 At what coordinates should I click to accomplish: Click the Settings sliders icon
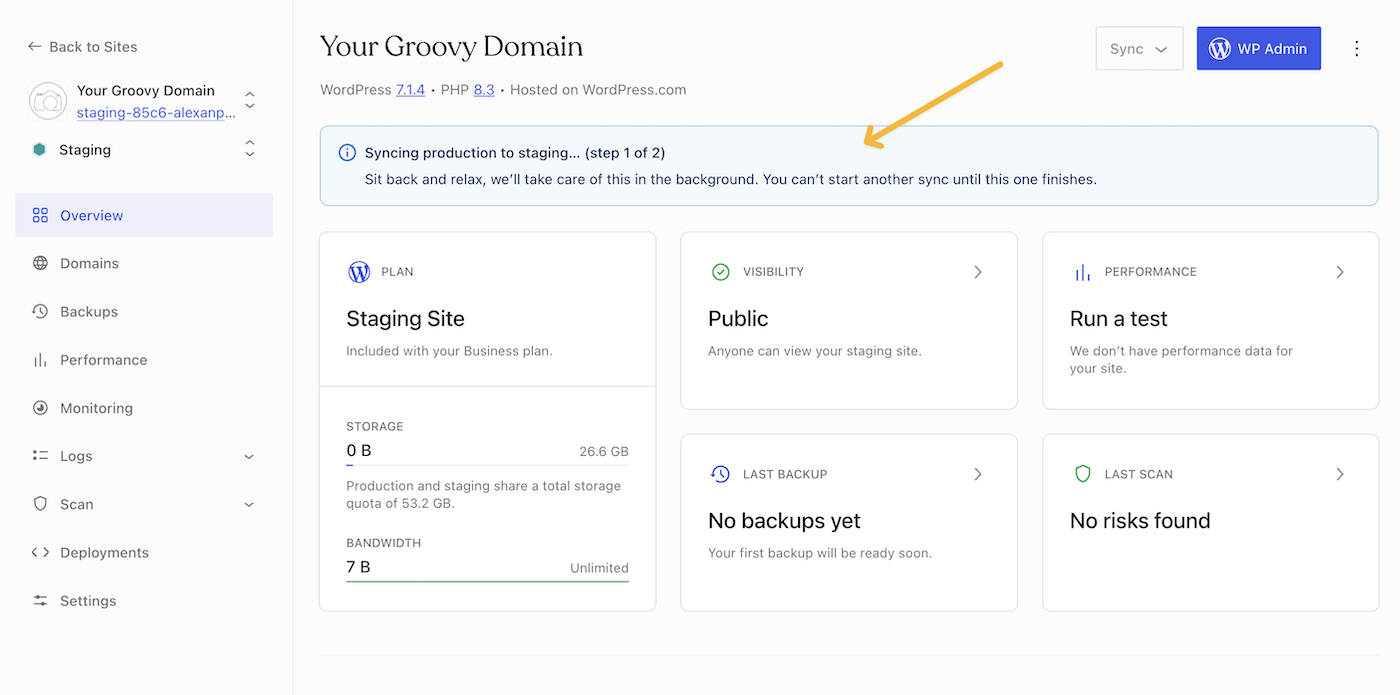(x=40, y=601)
